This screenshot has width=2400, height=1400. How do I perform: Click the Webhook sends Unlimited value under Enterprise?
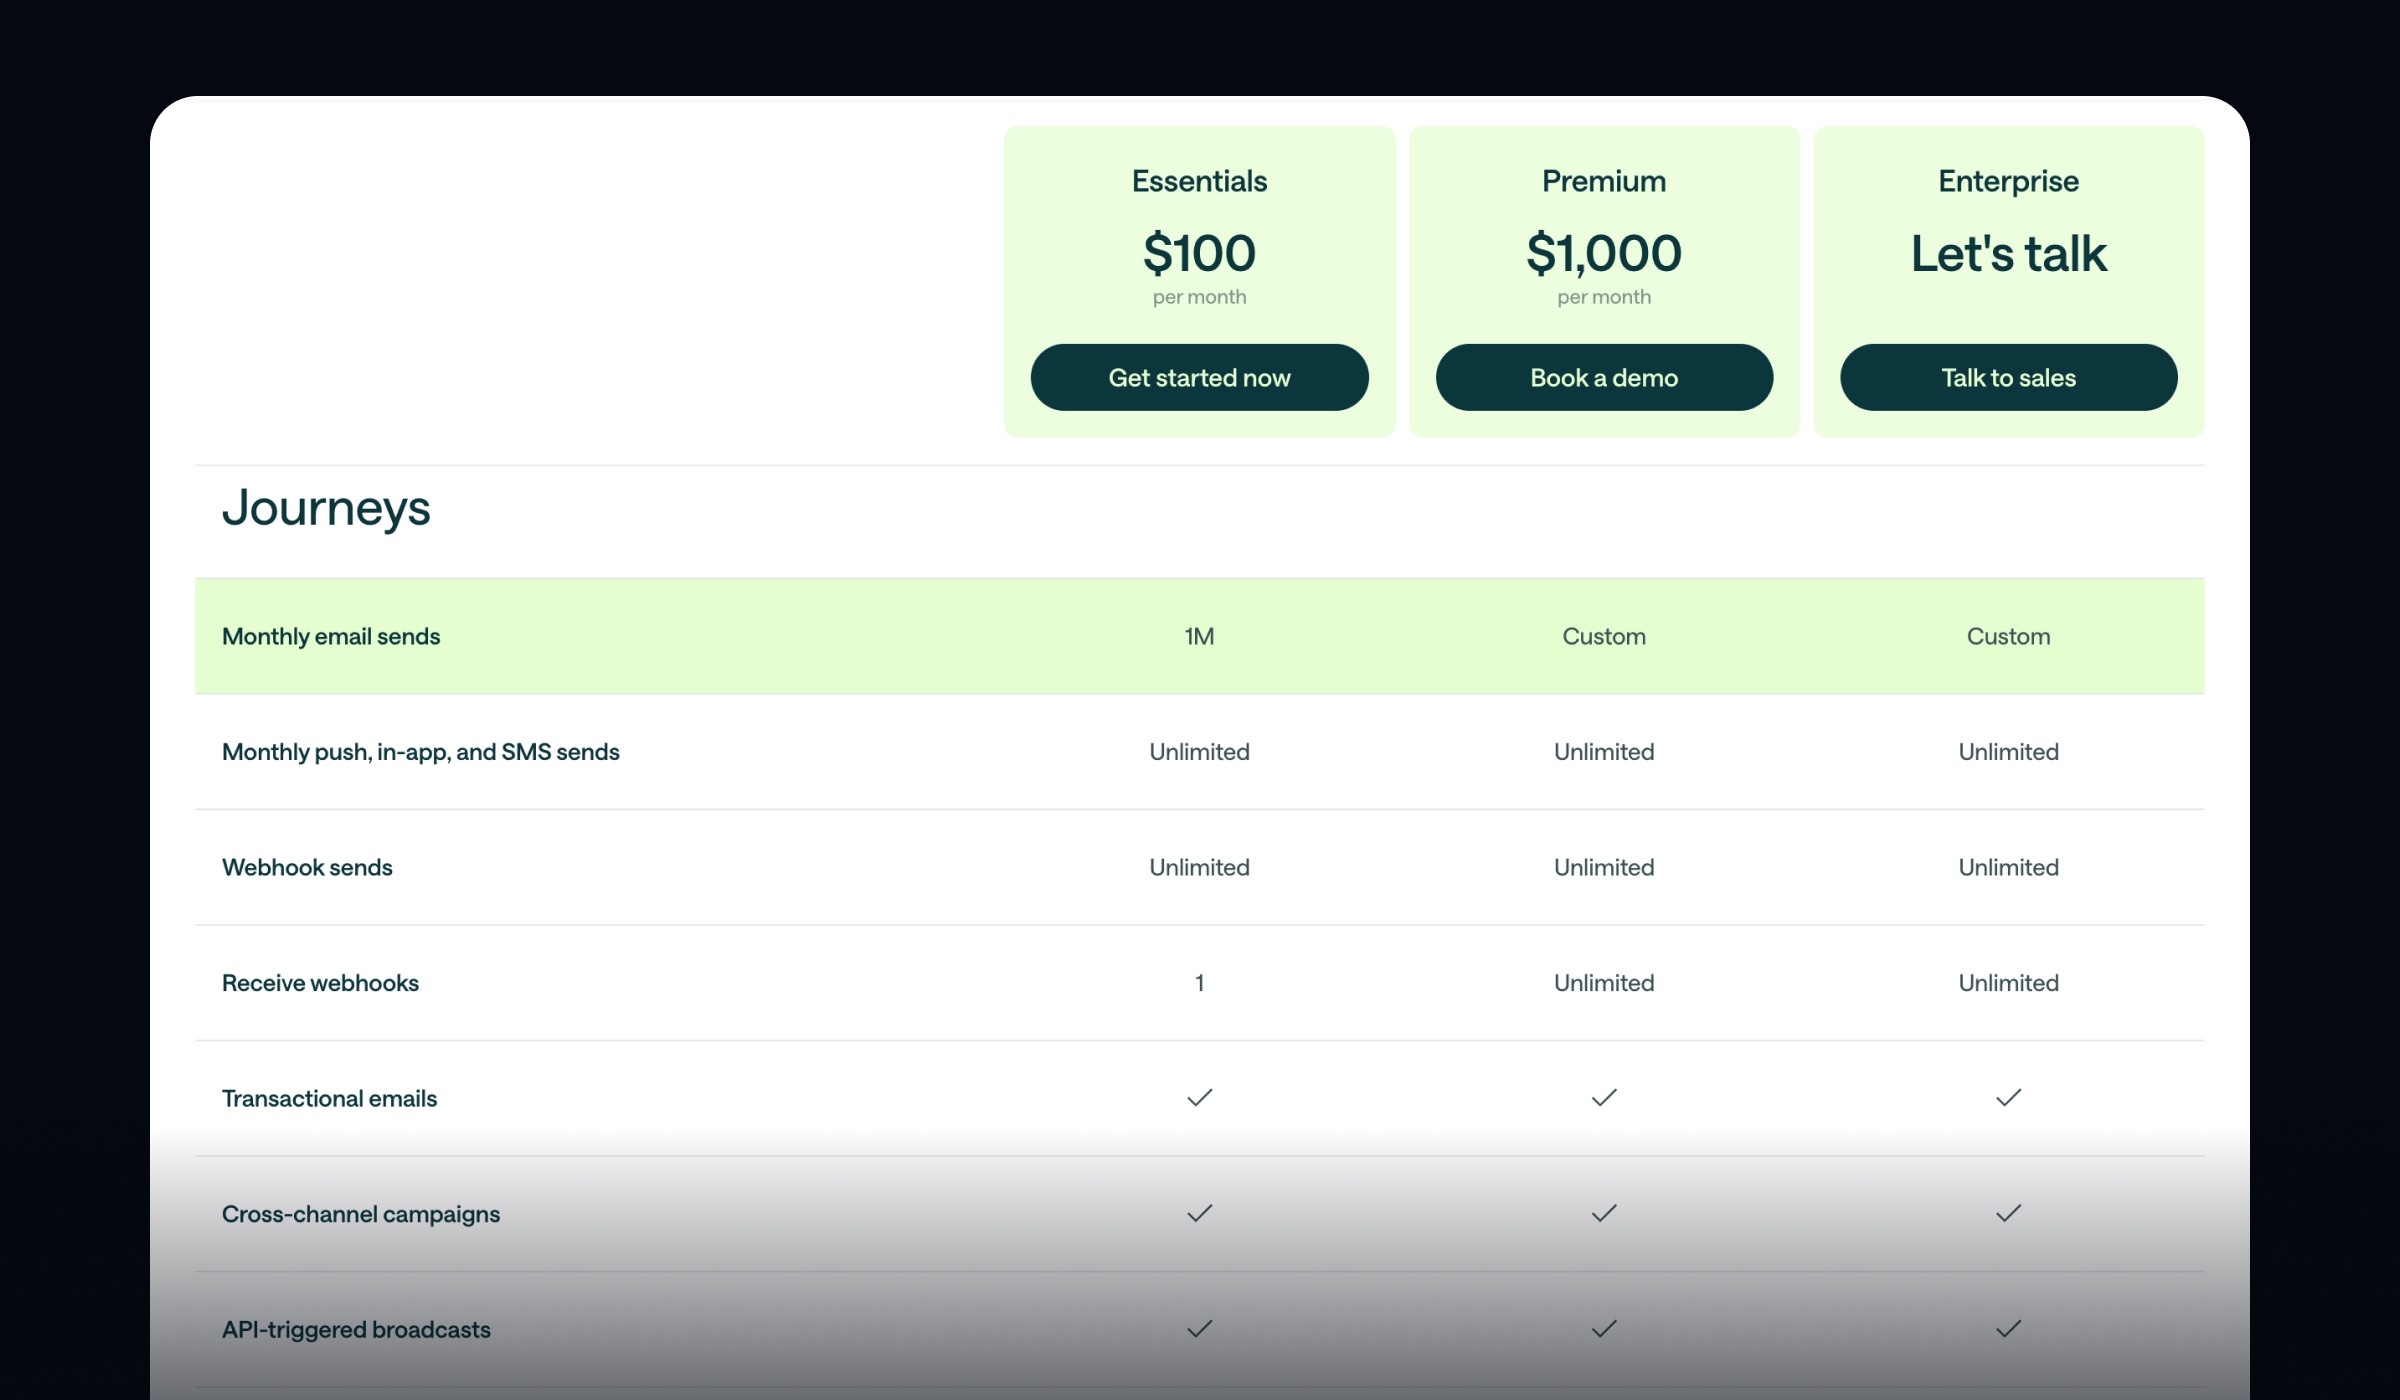[2007, 867]
